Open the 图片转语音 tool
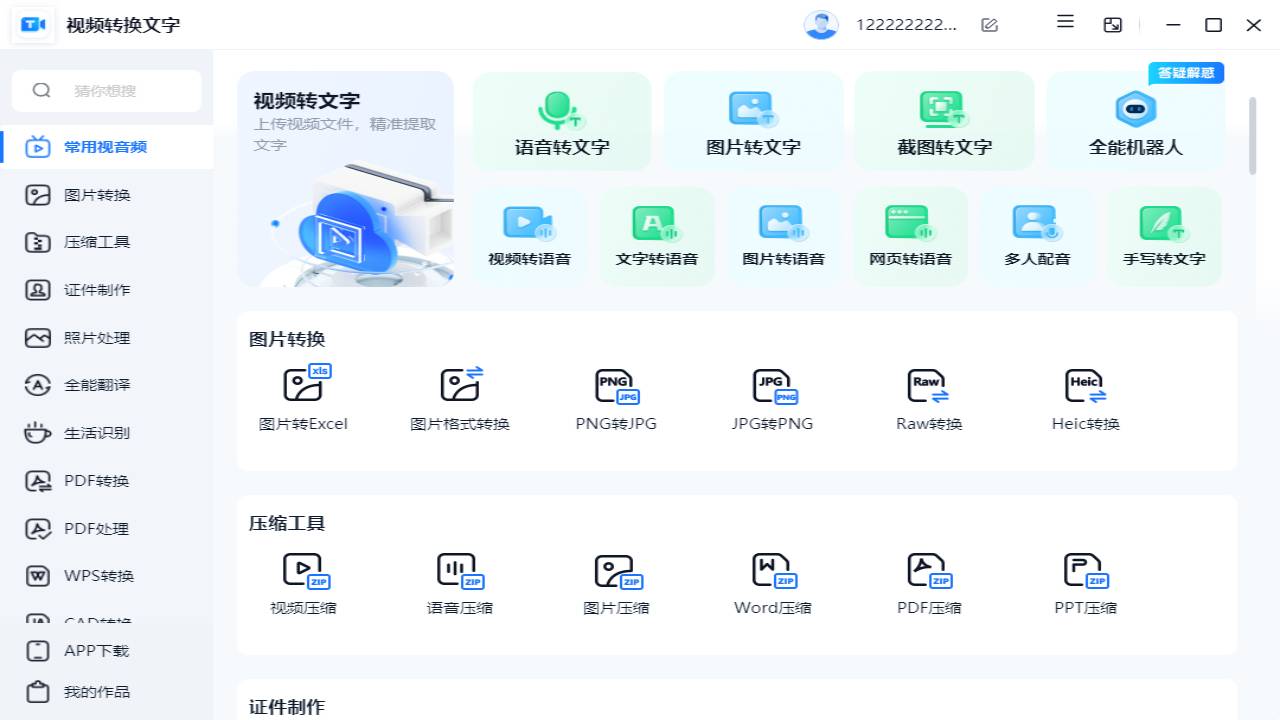Image resolution: width=1280 pixels, height=720 pixels. (x=783, y=236)
